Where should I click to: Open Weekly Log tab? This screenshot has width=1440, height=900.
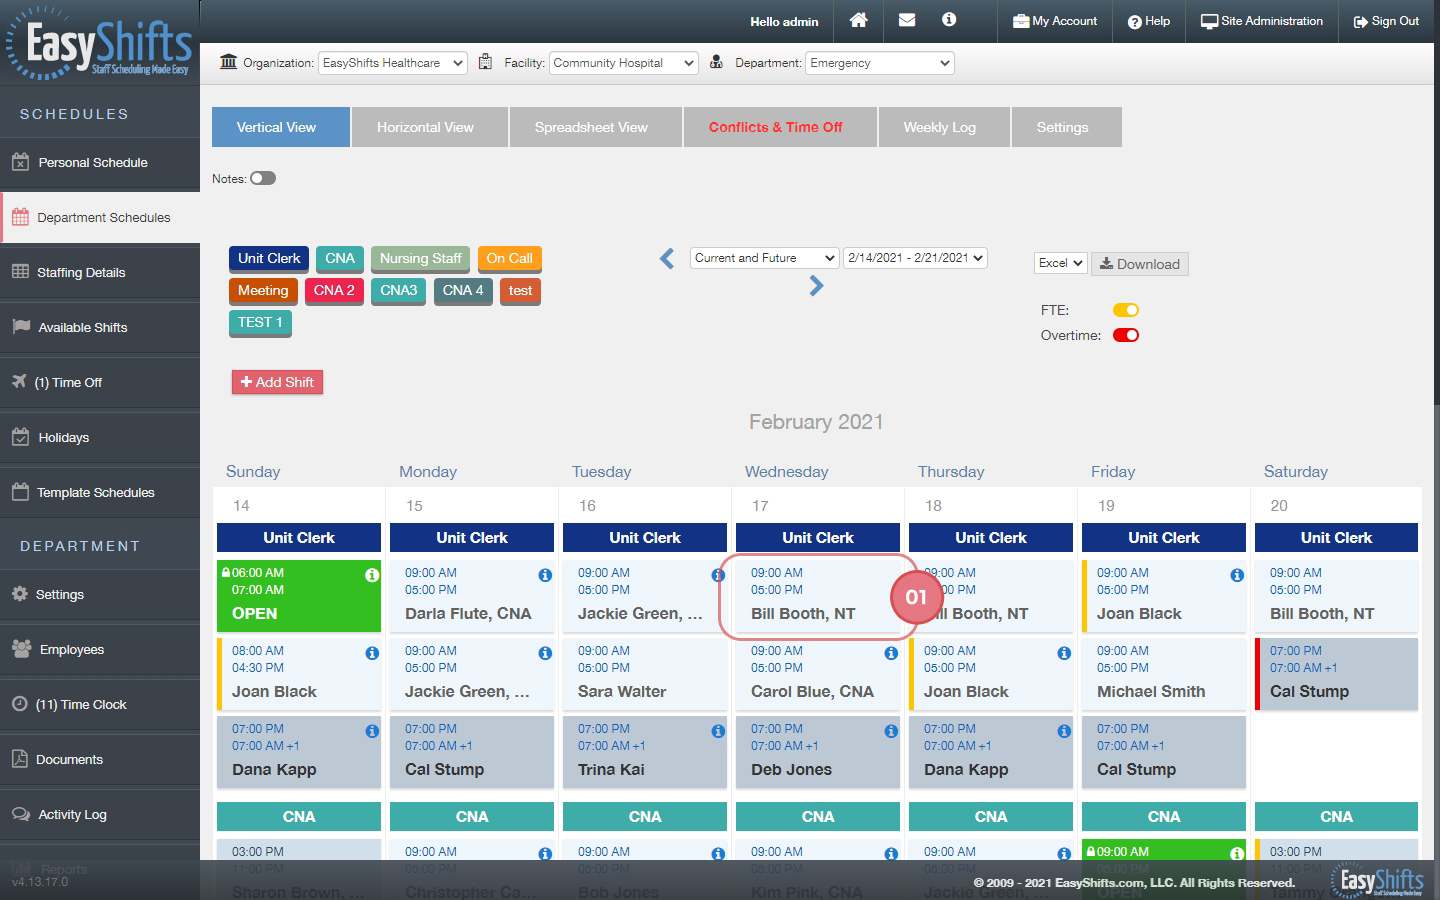click(x=944, y=127)
